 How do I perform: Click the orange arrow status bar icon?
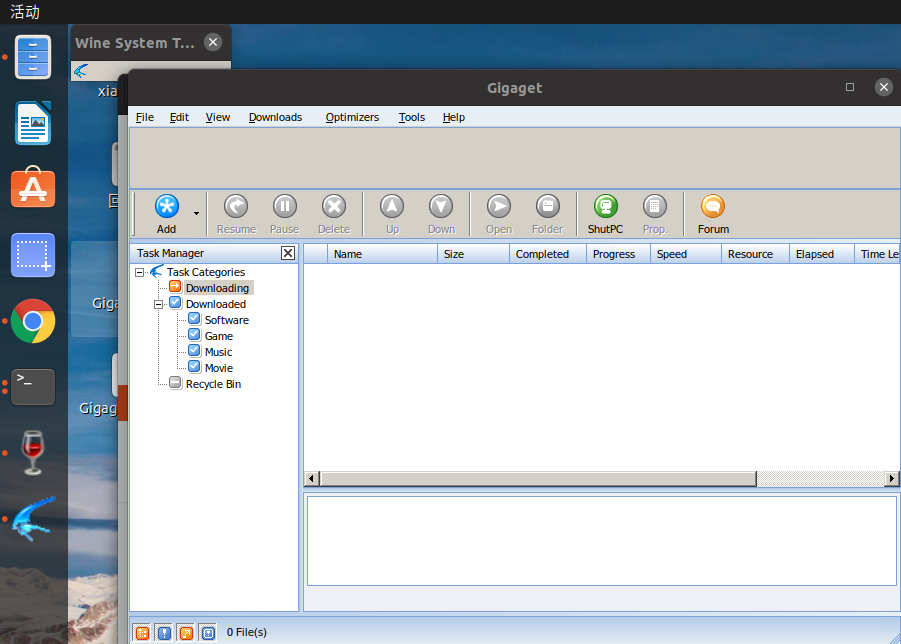coord(186,633)
